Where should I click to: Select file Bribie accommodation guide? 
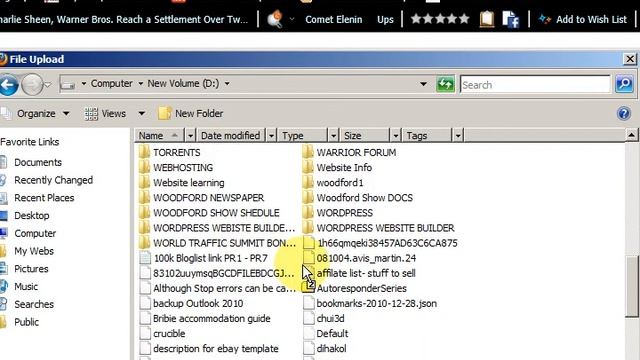(x=204, y=318)
